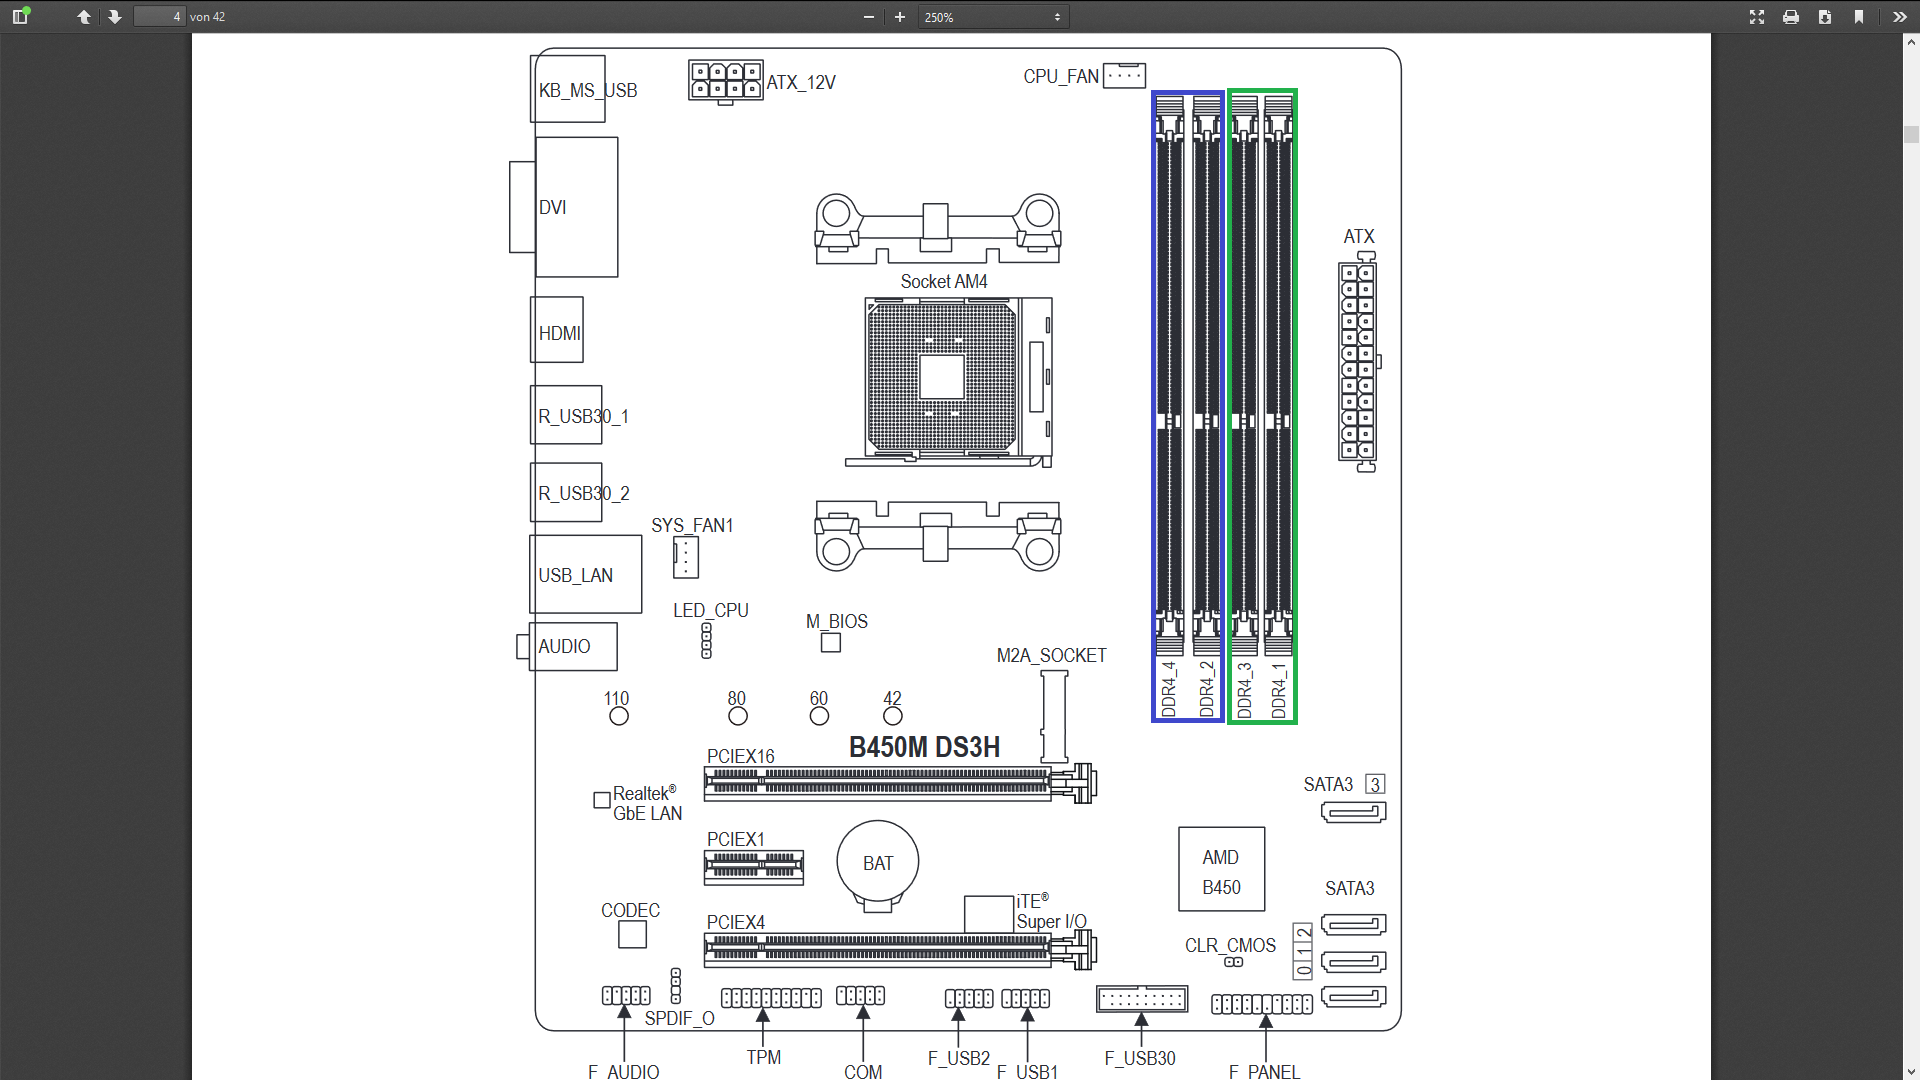Click the Socket AM4 label in diagram
Screen dimensions: 1920x1080
(x=943, y=282)
